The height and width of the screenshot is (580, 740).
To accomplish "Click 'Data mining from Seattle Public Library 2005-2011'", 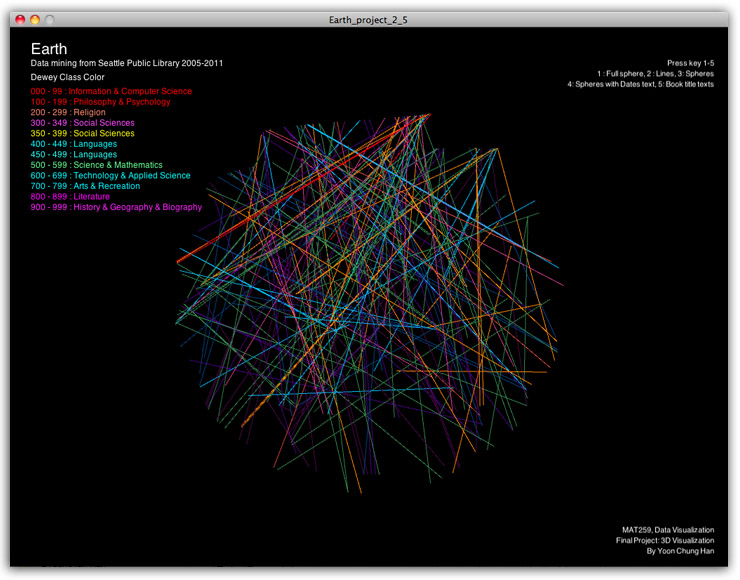I will (x=127, y=63).
